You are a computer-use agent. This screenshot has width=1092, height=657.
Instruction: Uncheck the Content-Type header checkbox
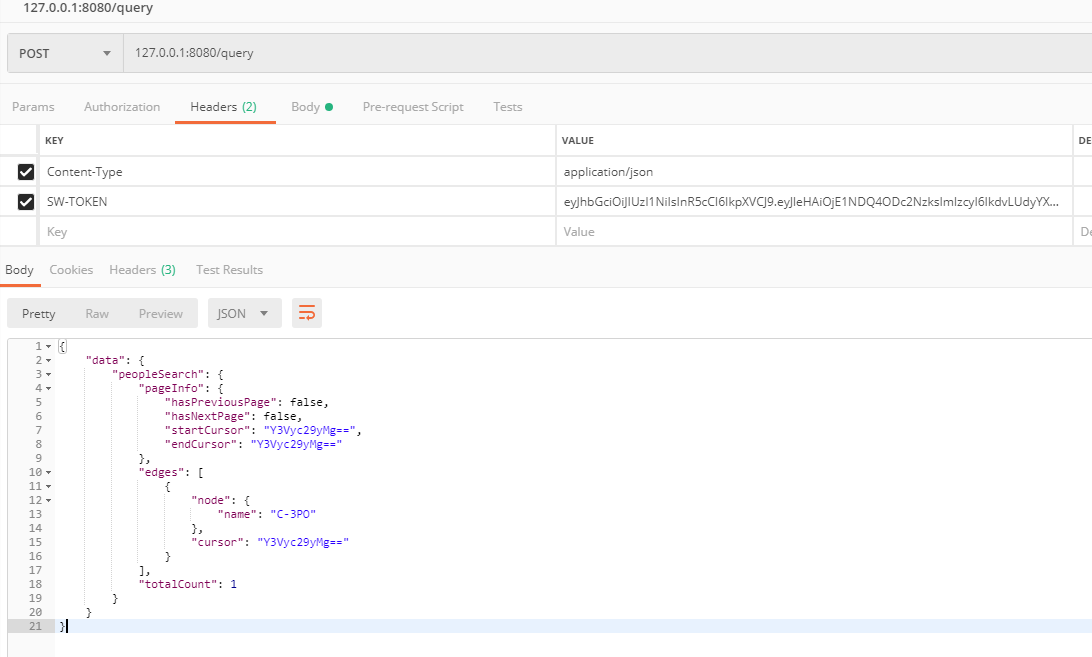26,171
